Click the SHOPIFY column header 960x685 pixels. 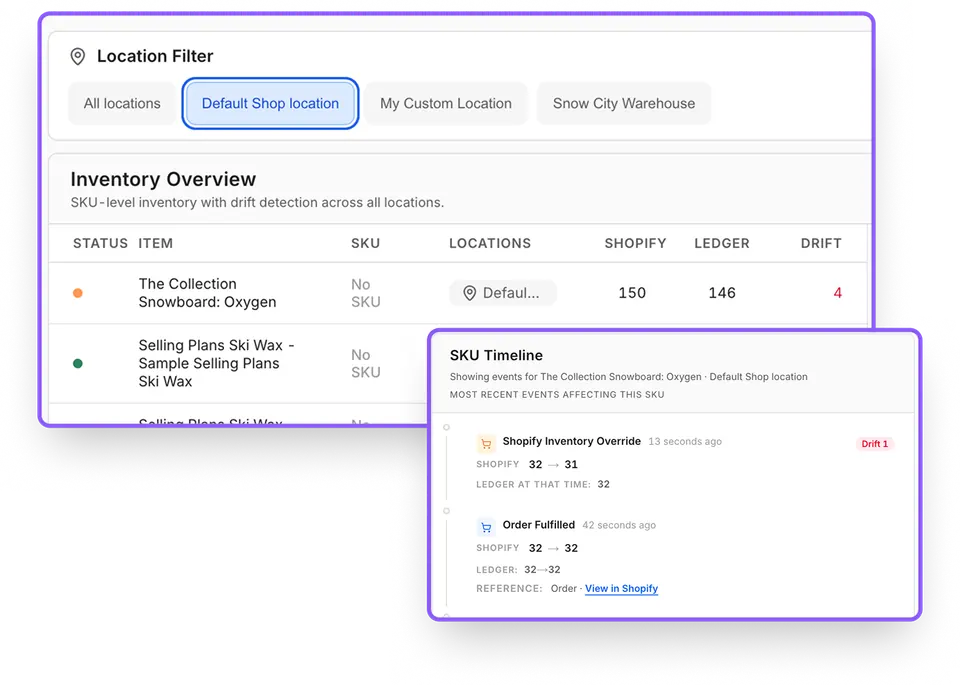tap(635, 244)
